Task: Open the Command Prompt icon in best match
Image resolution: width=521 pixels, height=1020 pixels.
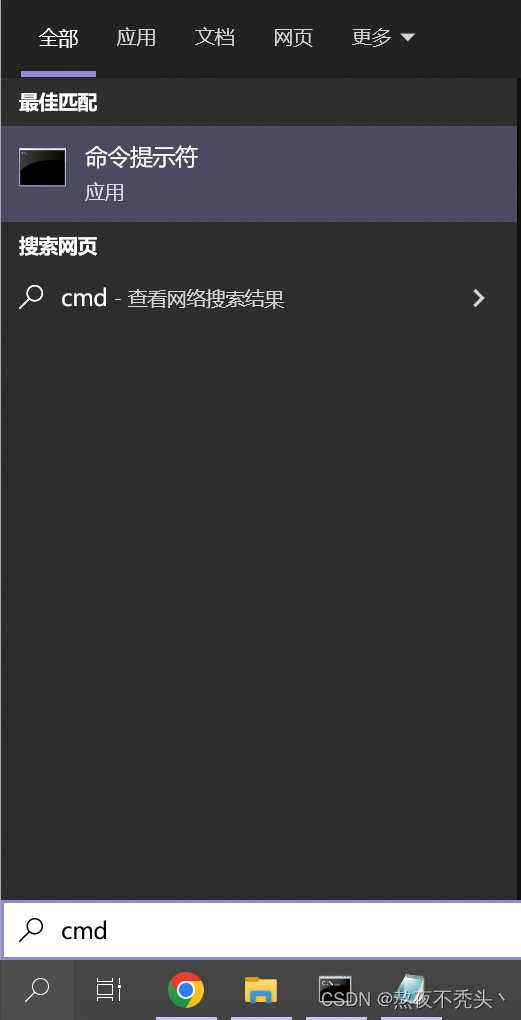Action: [x=42, y=167]
